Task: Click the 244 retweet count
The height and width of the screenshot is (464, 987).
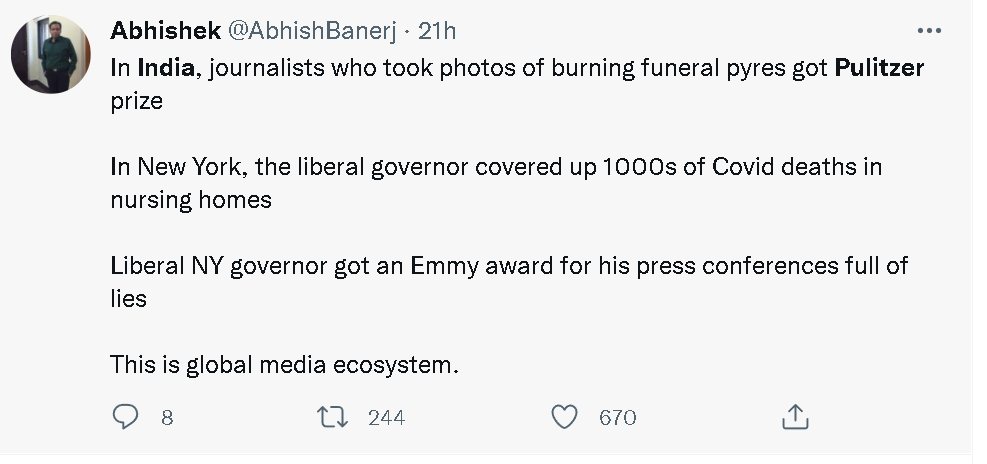Action: (386, 418)
